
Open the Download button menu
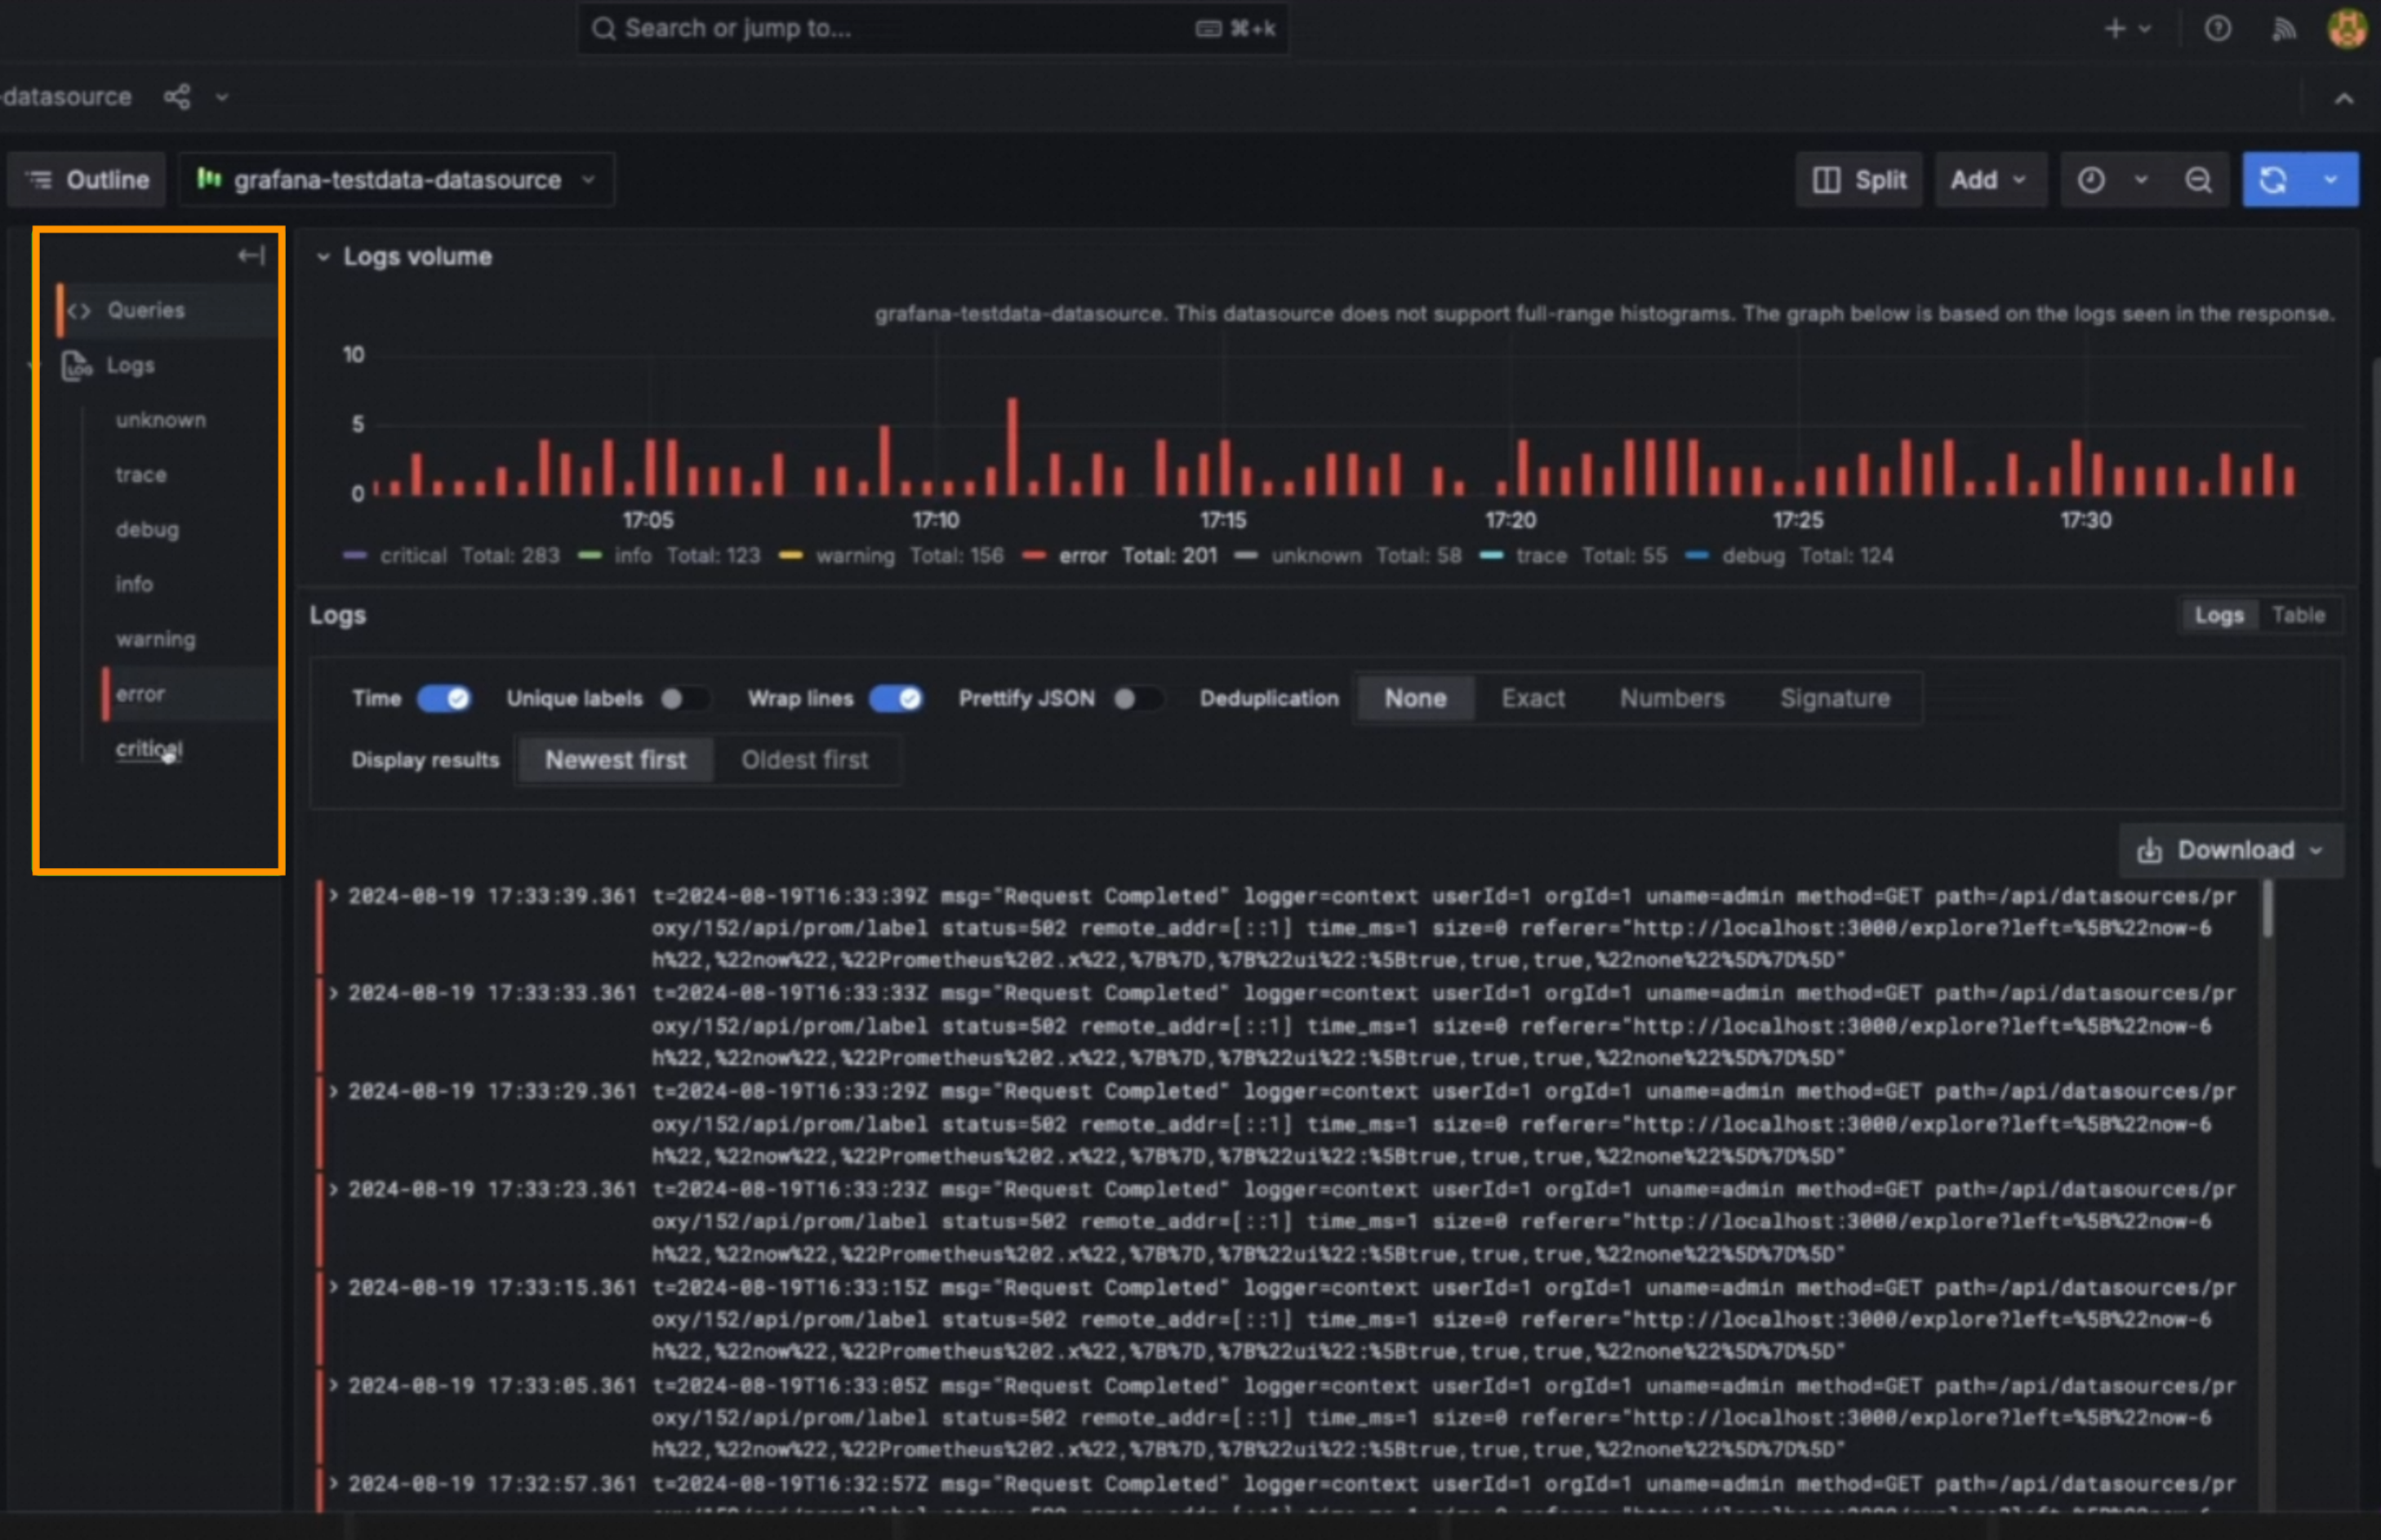coord(2229,850)
